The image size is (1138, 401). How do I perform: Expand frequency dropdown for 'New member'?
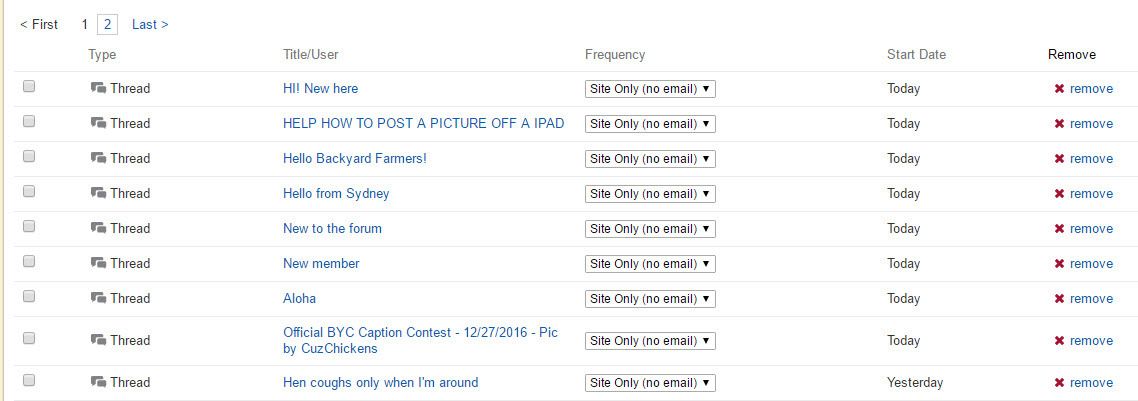[x=650, y=264]
